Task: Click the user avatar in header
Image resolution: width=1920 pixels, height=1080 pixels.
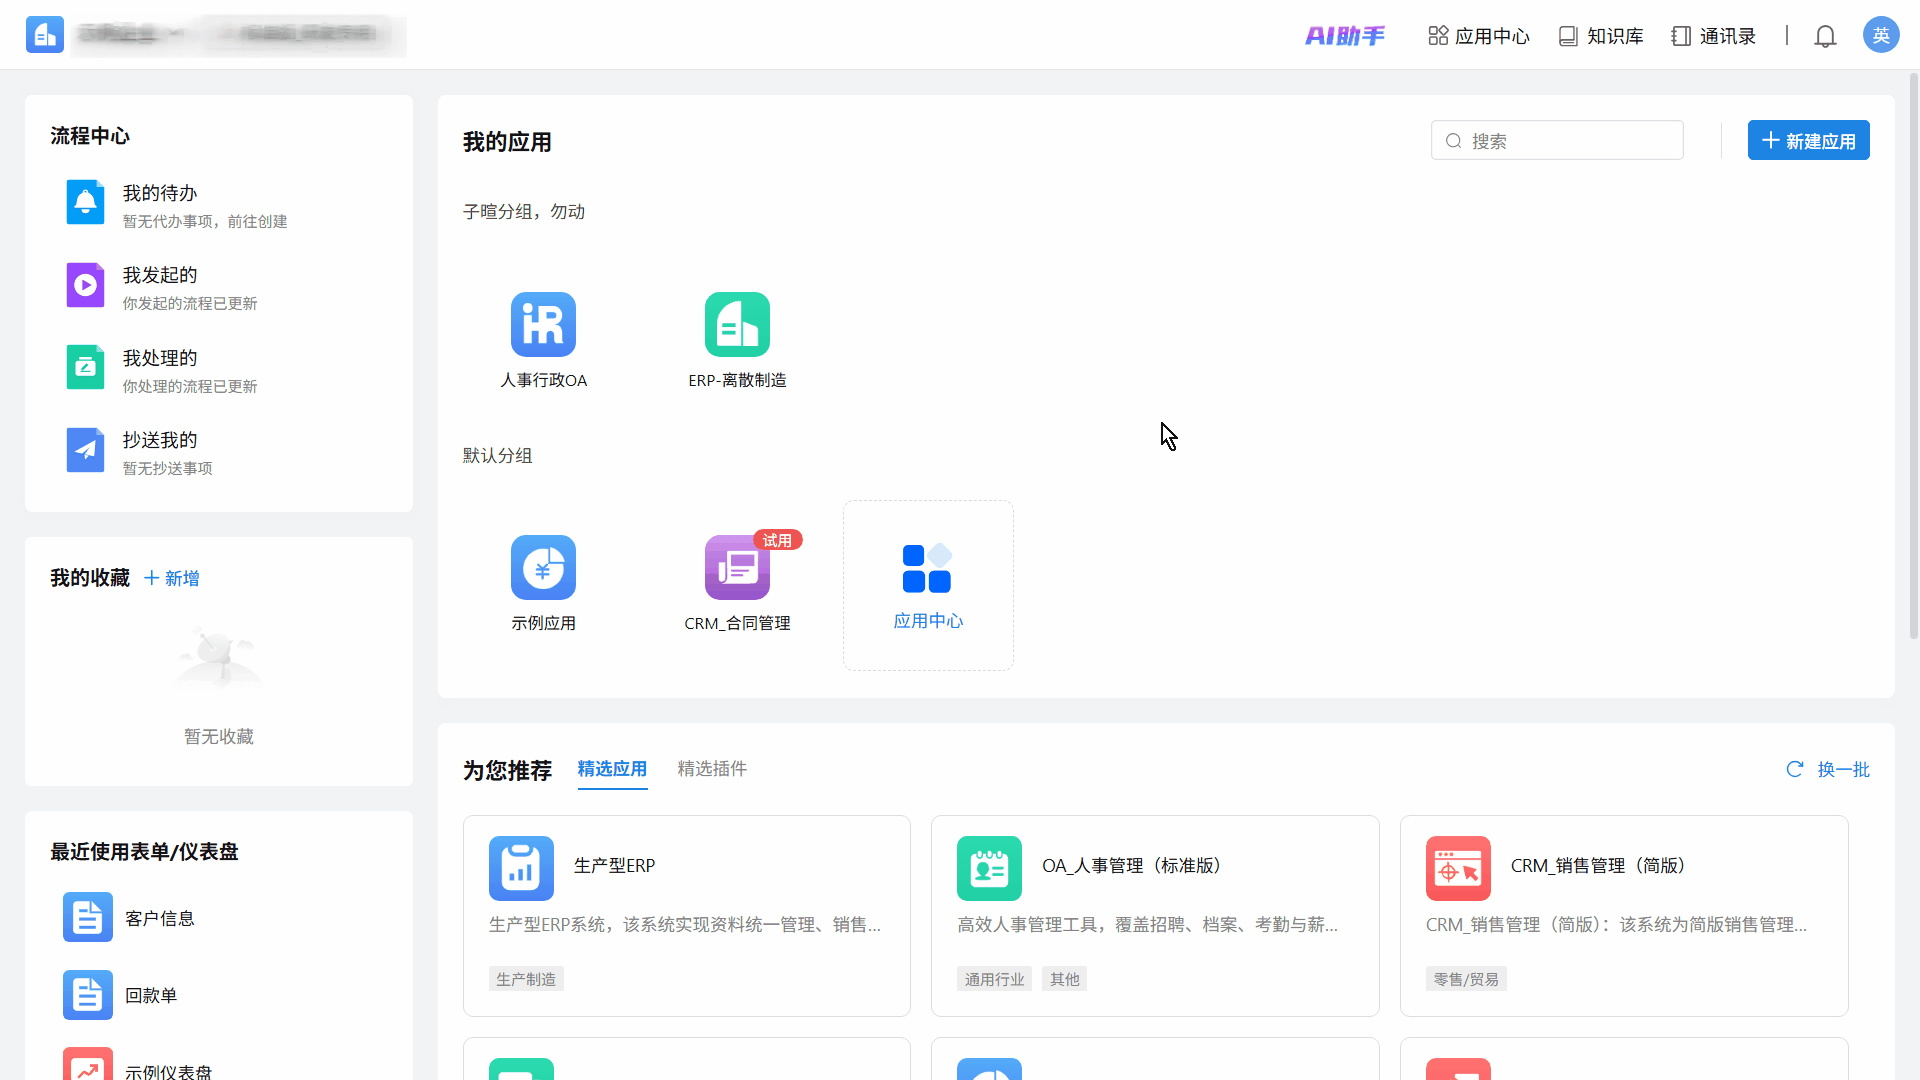Action: tap(1880, 35)
